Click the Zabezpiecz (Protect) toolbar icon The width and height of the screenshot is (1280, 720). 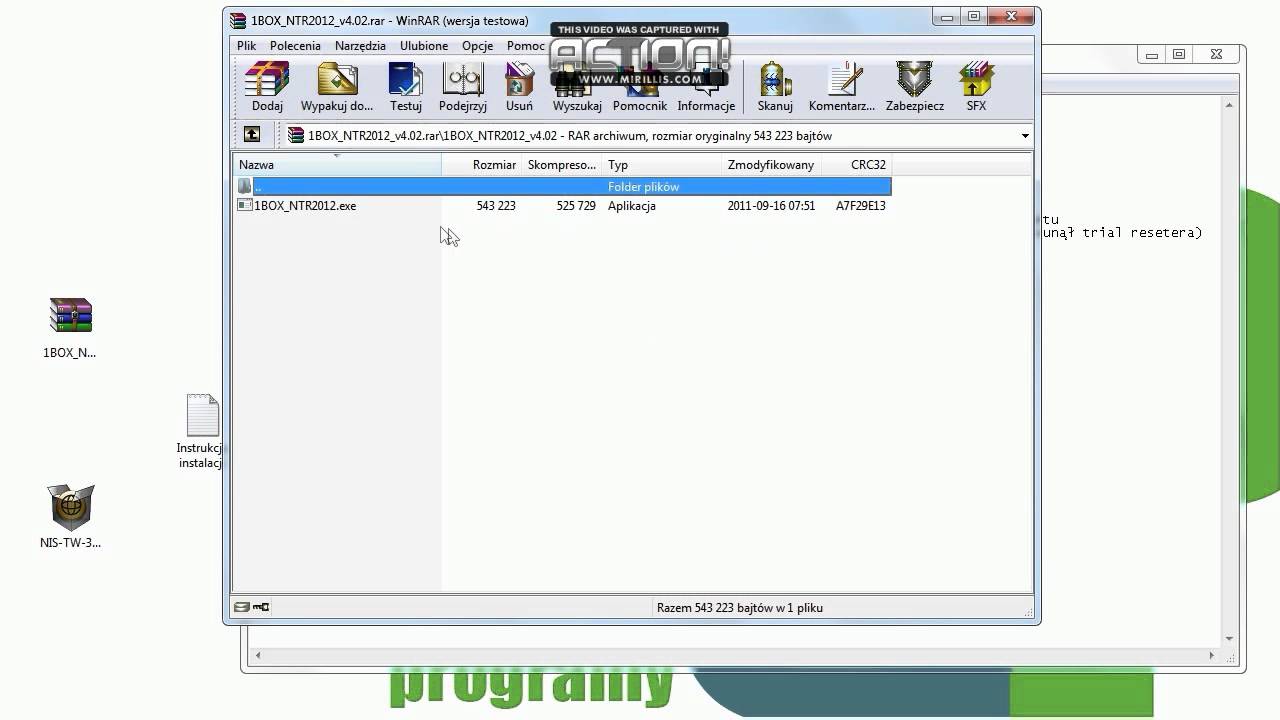pos(914,87)
